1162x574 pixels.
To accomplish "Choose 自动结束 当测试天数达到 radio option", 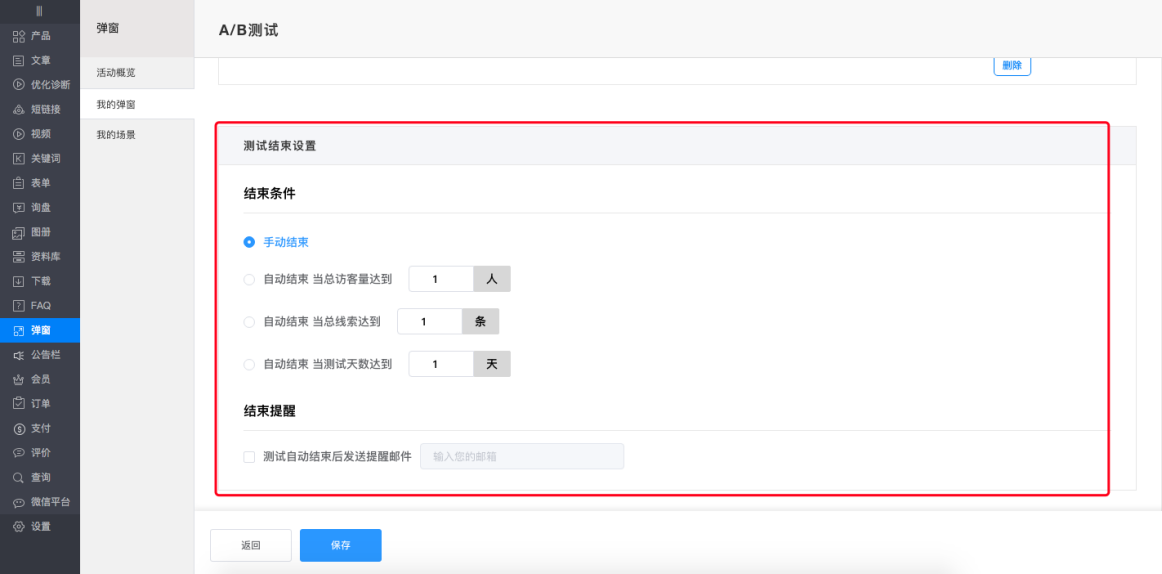I will [249, 365].
